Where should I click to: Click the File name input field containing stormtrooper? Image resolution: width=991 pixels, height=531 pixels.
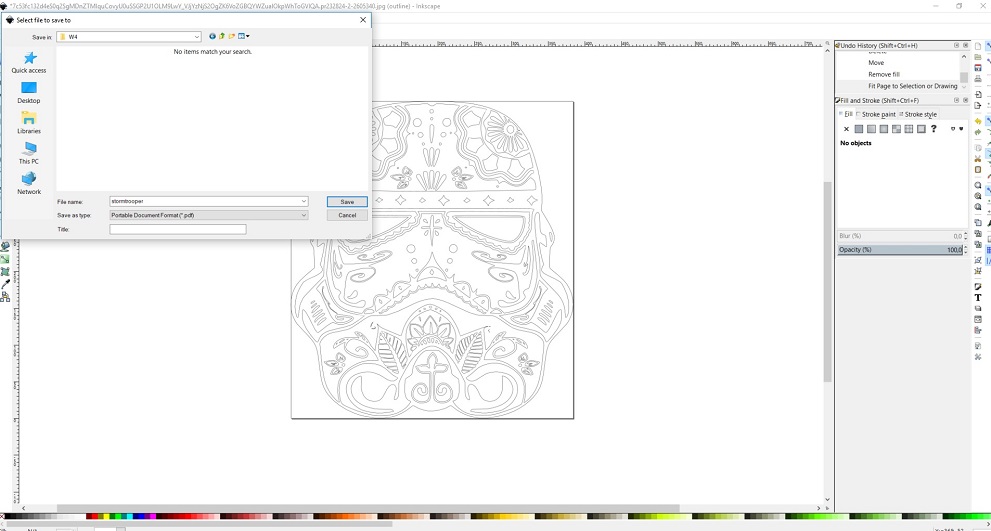pyautogui.click(x=204, y=201)
